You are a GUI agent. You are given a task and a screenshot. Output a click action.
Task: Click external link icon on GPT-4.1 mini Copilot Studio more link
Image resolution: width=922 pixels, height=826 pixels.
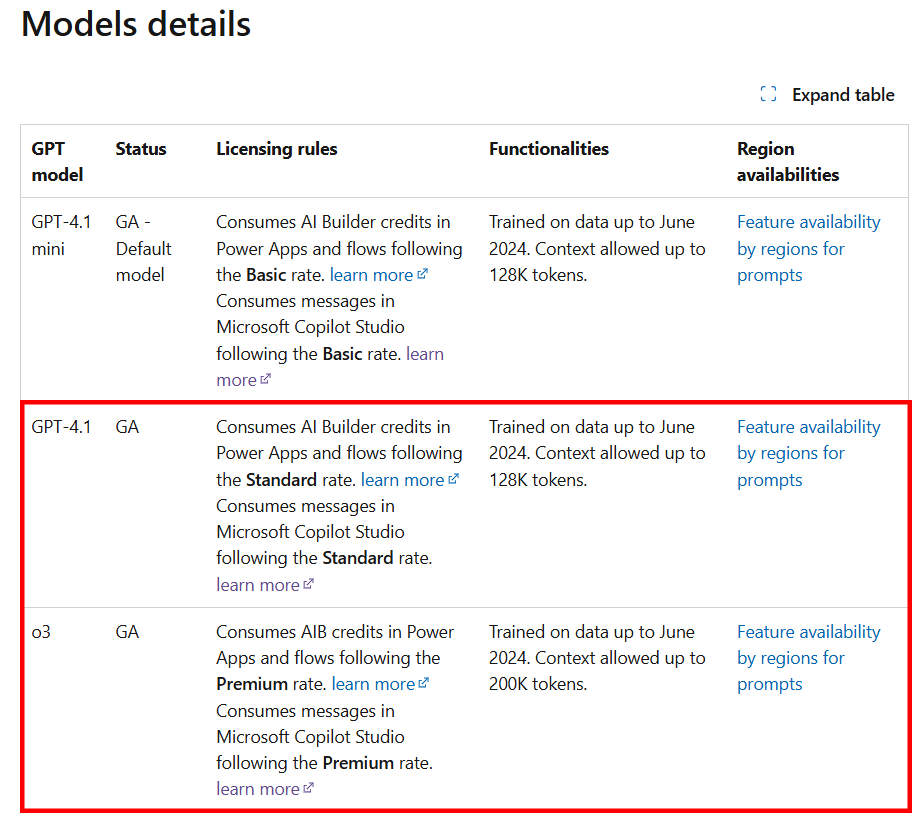click(x=266, y=379)
